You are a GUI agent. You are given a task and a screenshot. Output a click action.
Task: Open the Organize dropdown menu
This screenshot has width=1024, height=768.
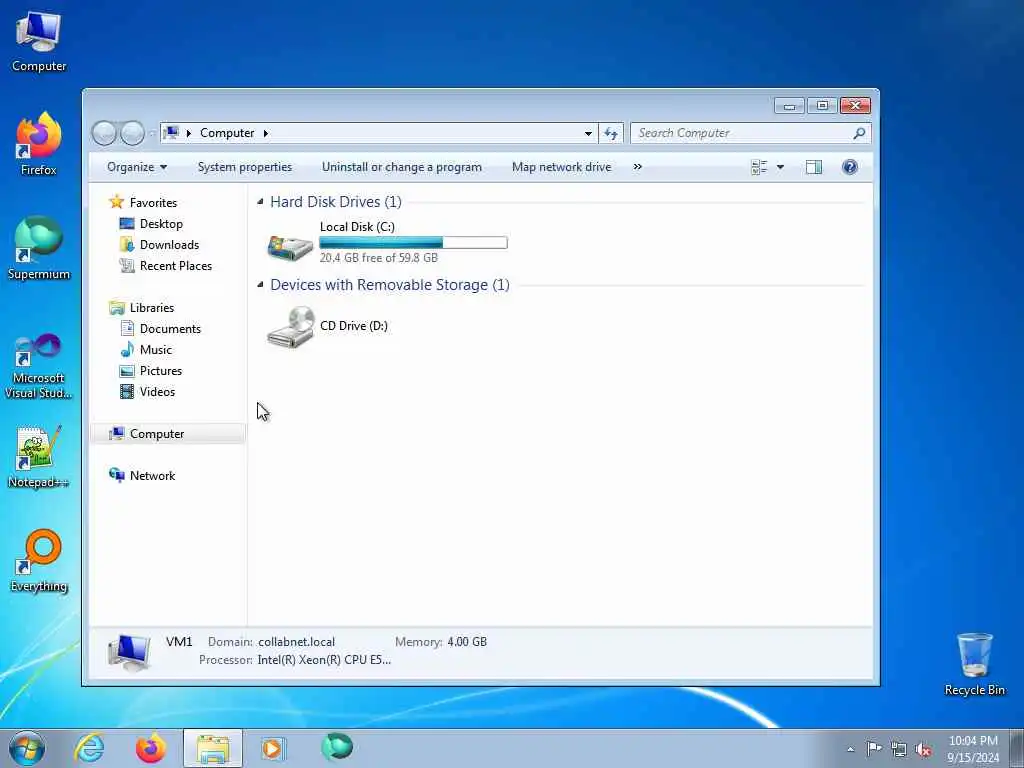pyautogui.click(x=136, y=167)
